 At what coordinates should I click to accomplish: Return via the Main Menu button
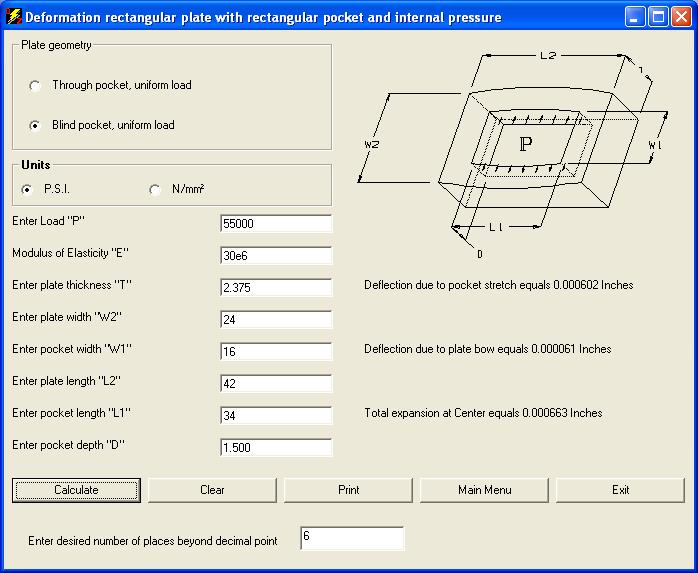[x=484, y=490]
